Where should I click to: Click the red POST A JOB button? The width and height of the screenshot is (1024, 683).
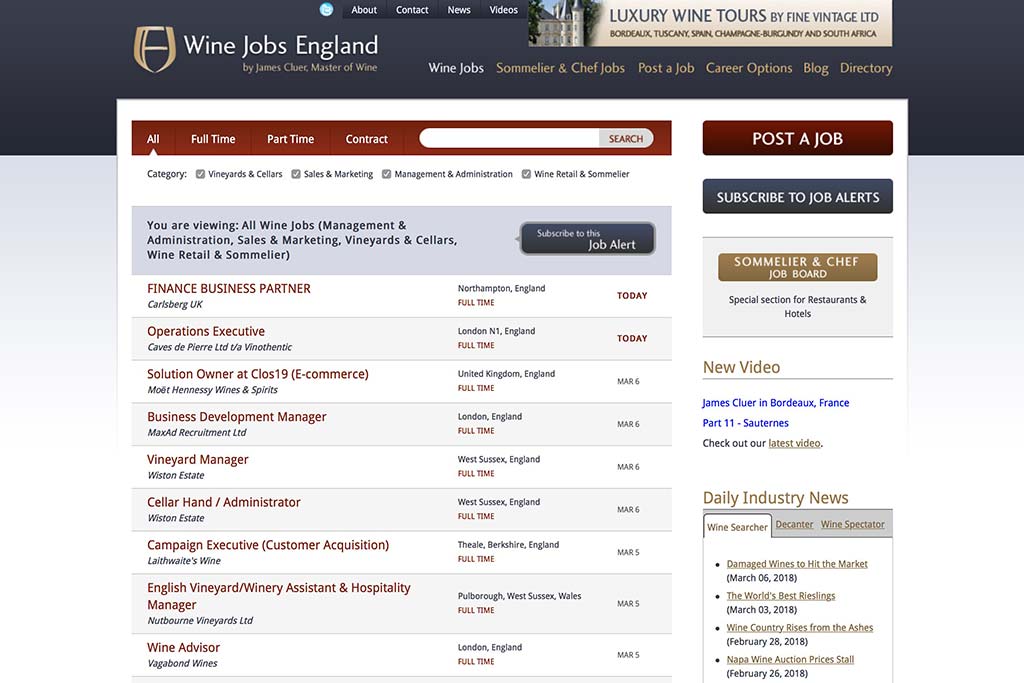pyautogui.click(x=797, y=138)
